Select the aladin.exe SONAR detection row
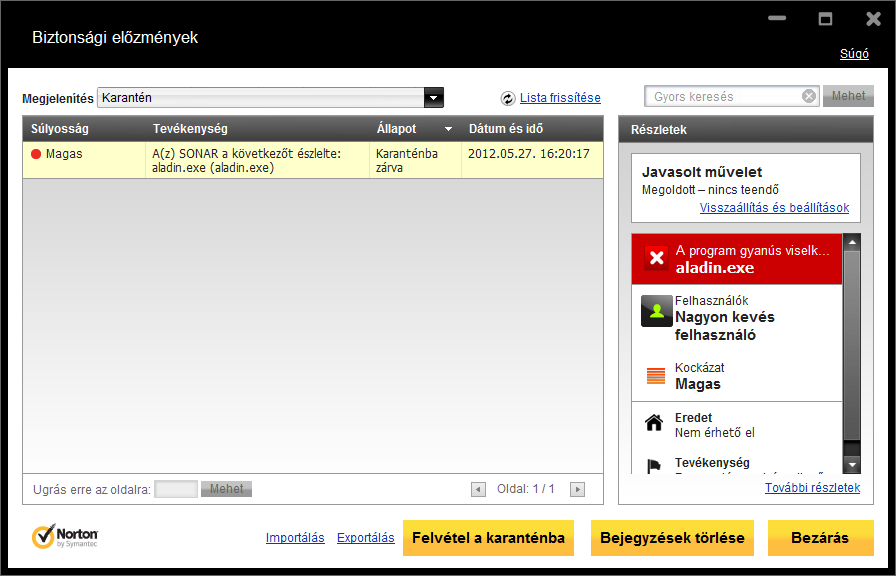The height and width of the screenshot is (576, 896). [313, 161]
